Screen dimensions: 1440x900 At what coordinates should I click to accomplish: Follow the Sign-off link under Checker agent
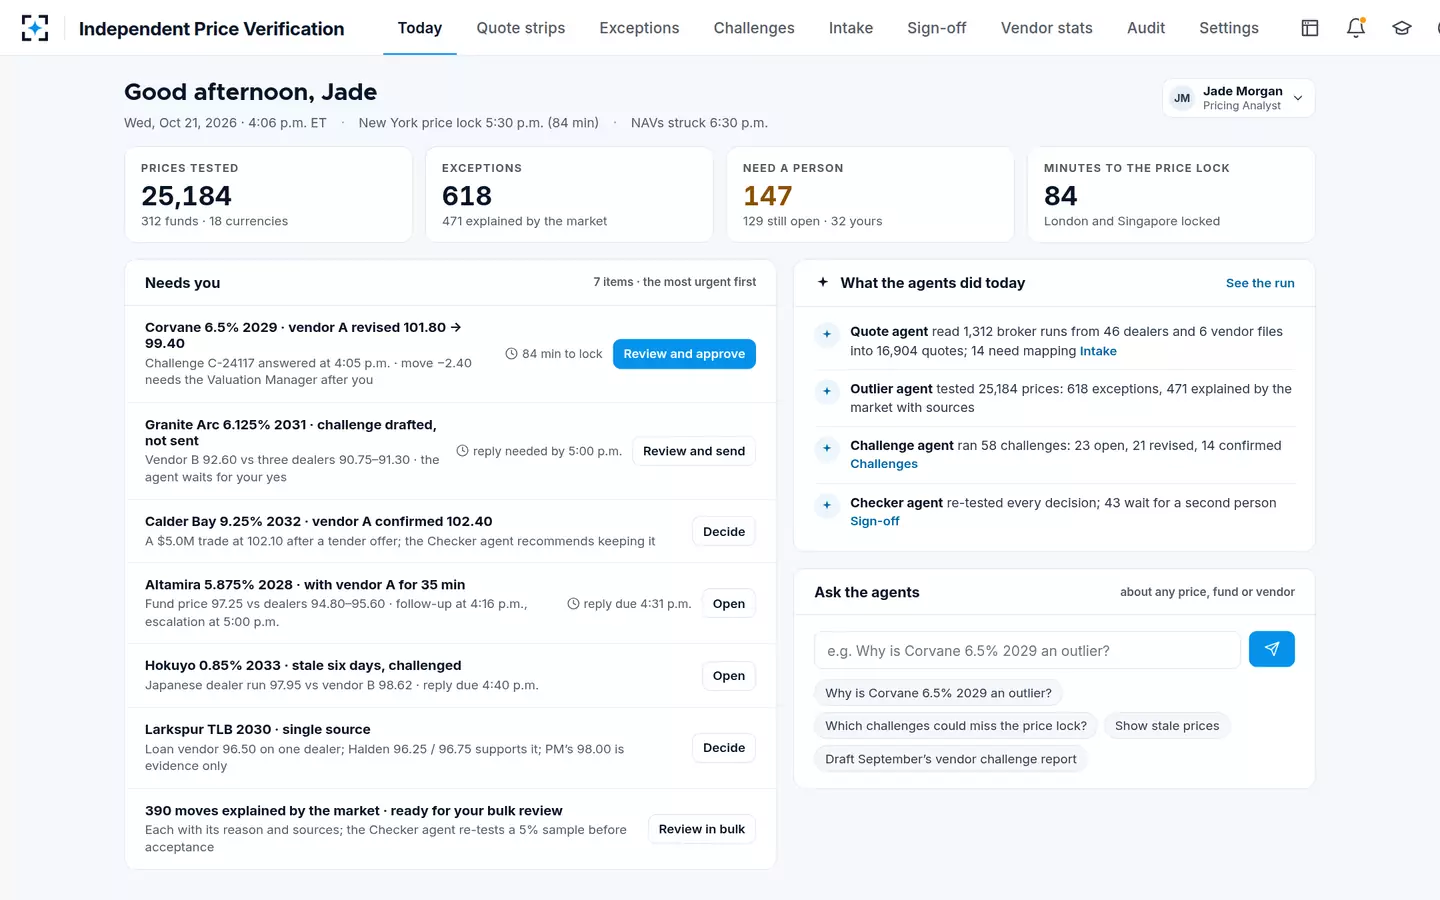(x=875, y=521)
